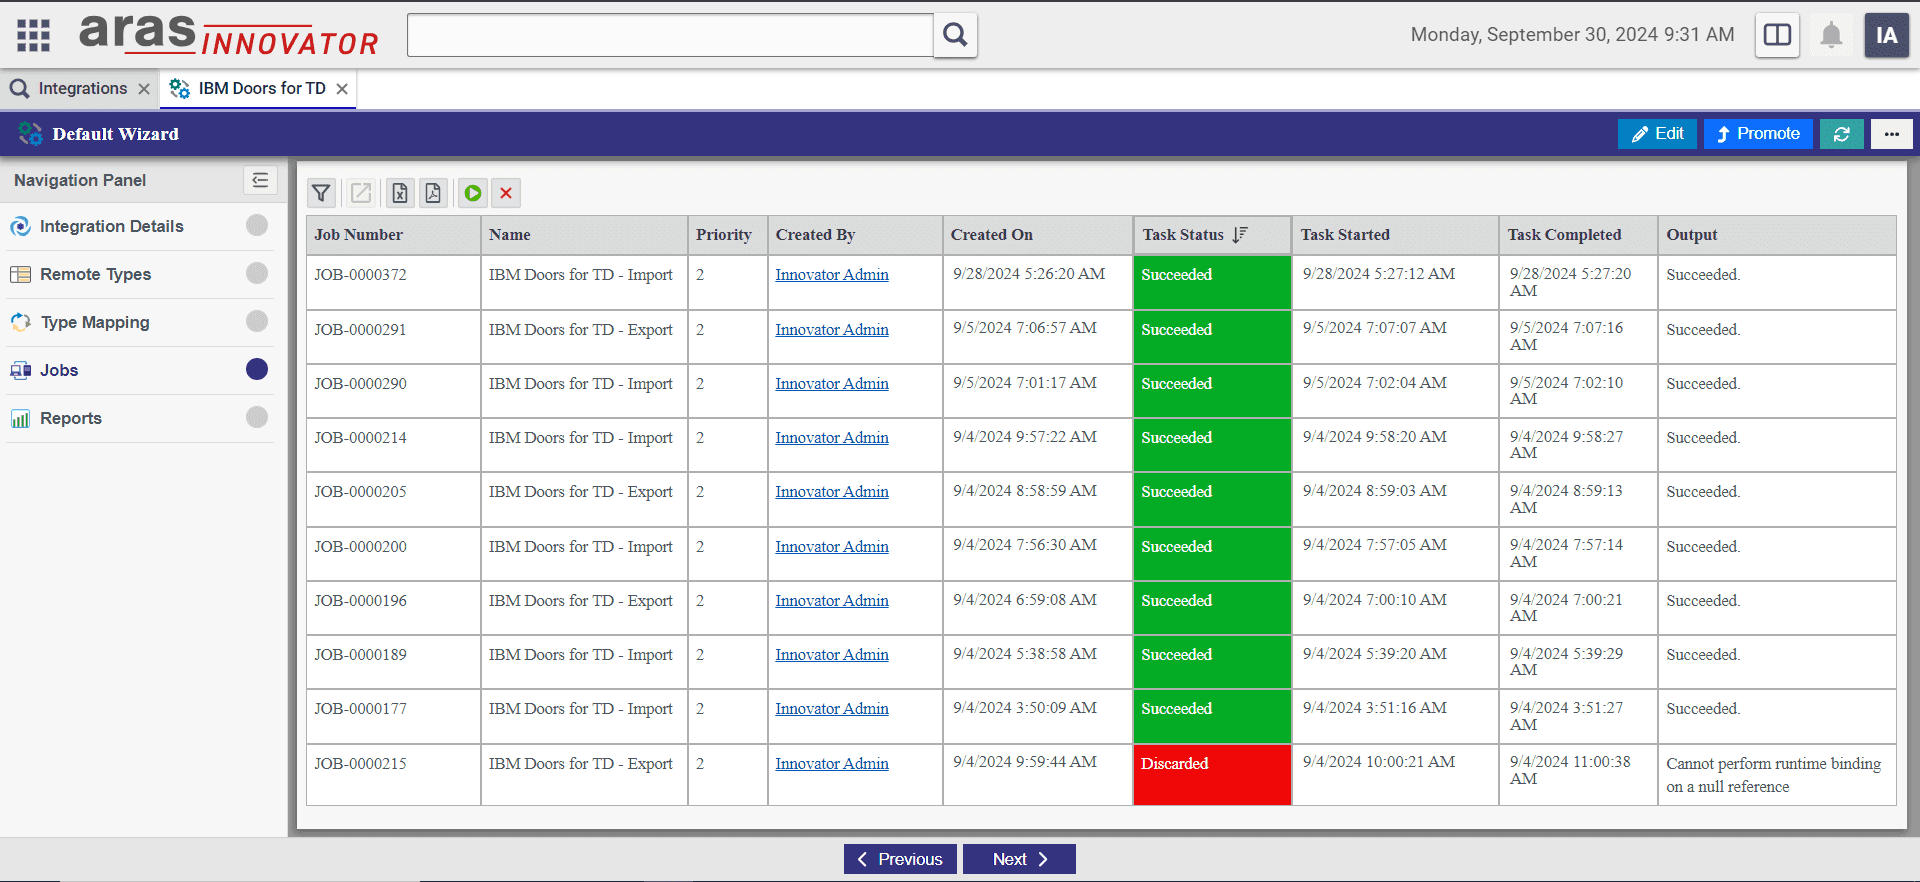Sort by Task Started column header
This screenshot has width=1920, height=882.
[1395, 235]
